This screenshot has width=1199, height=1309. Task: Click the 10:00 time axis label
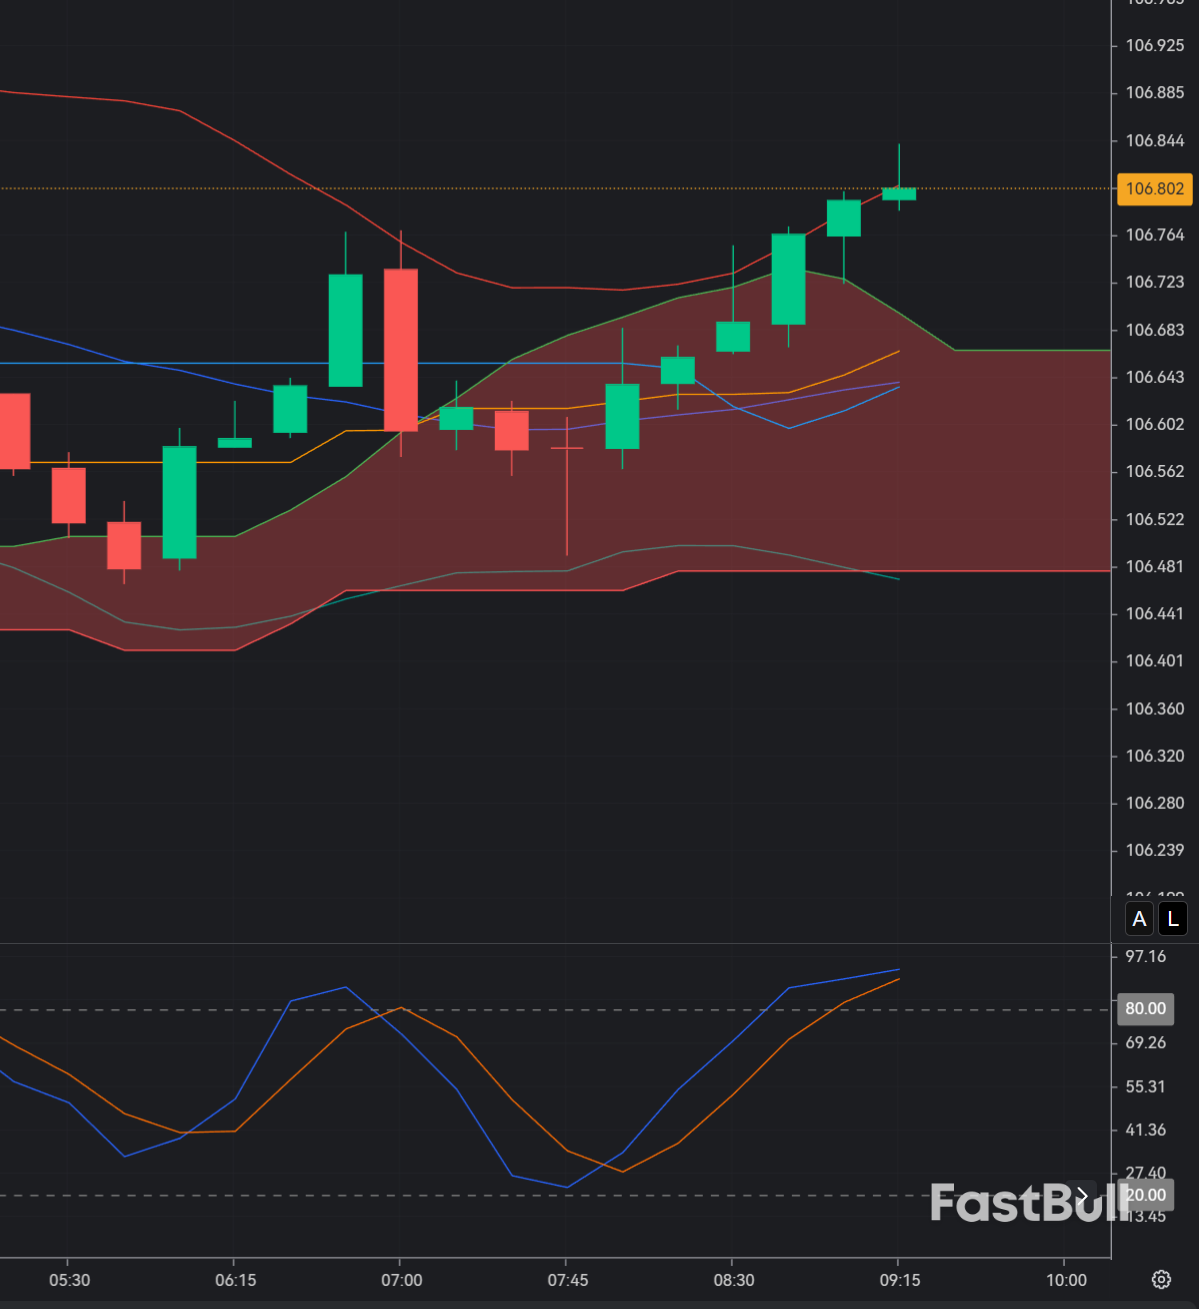1066,1279
